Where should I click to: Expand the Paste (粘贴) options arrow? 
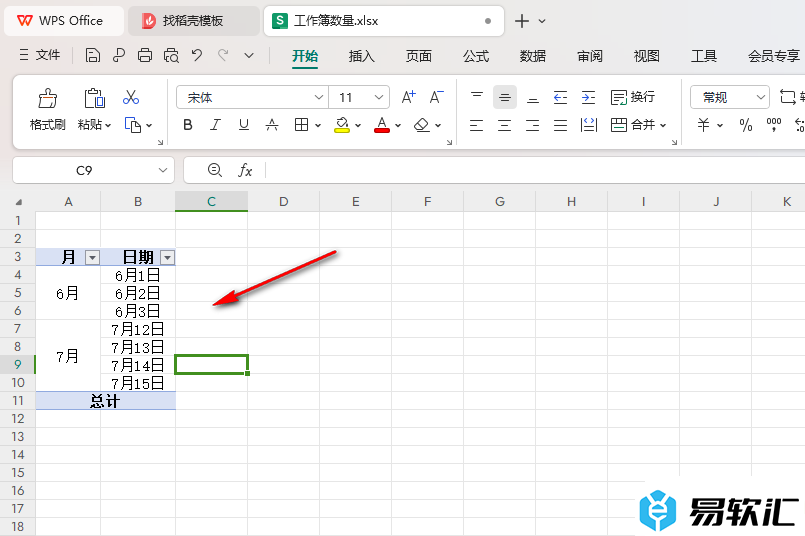[108, 125]
